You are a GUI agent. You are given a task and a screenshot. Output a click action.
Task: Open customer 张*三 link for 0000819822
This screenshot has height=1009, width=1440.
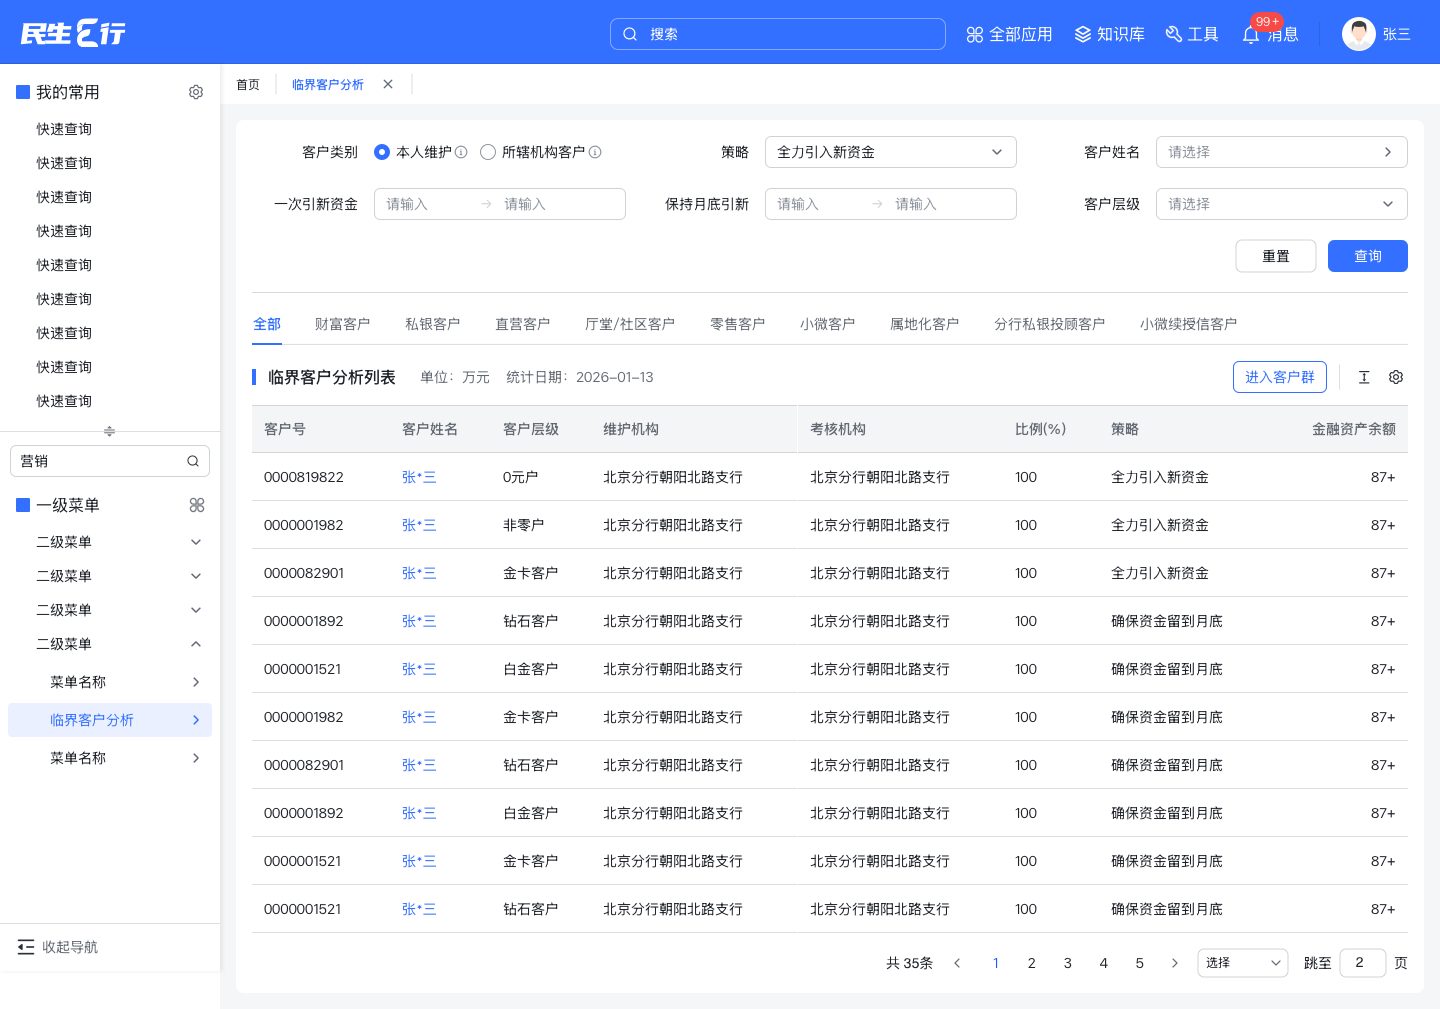point(419,477)
